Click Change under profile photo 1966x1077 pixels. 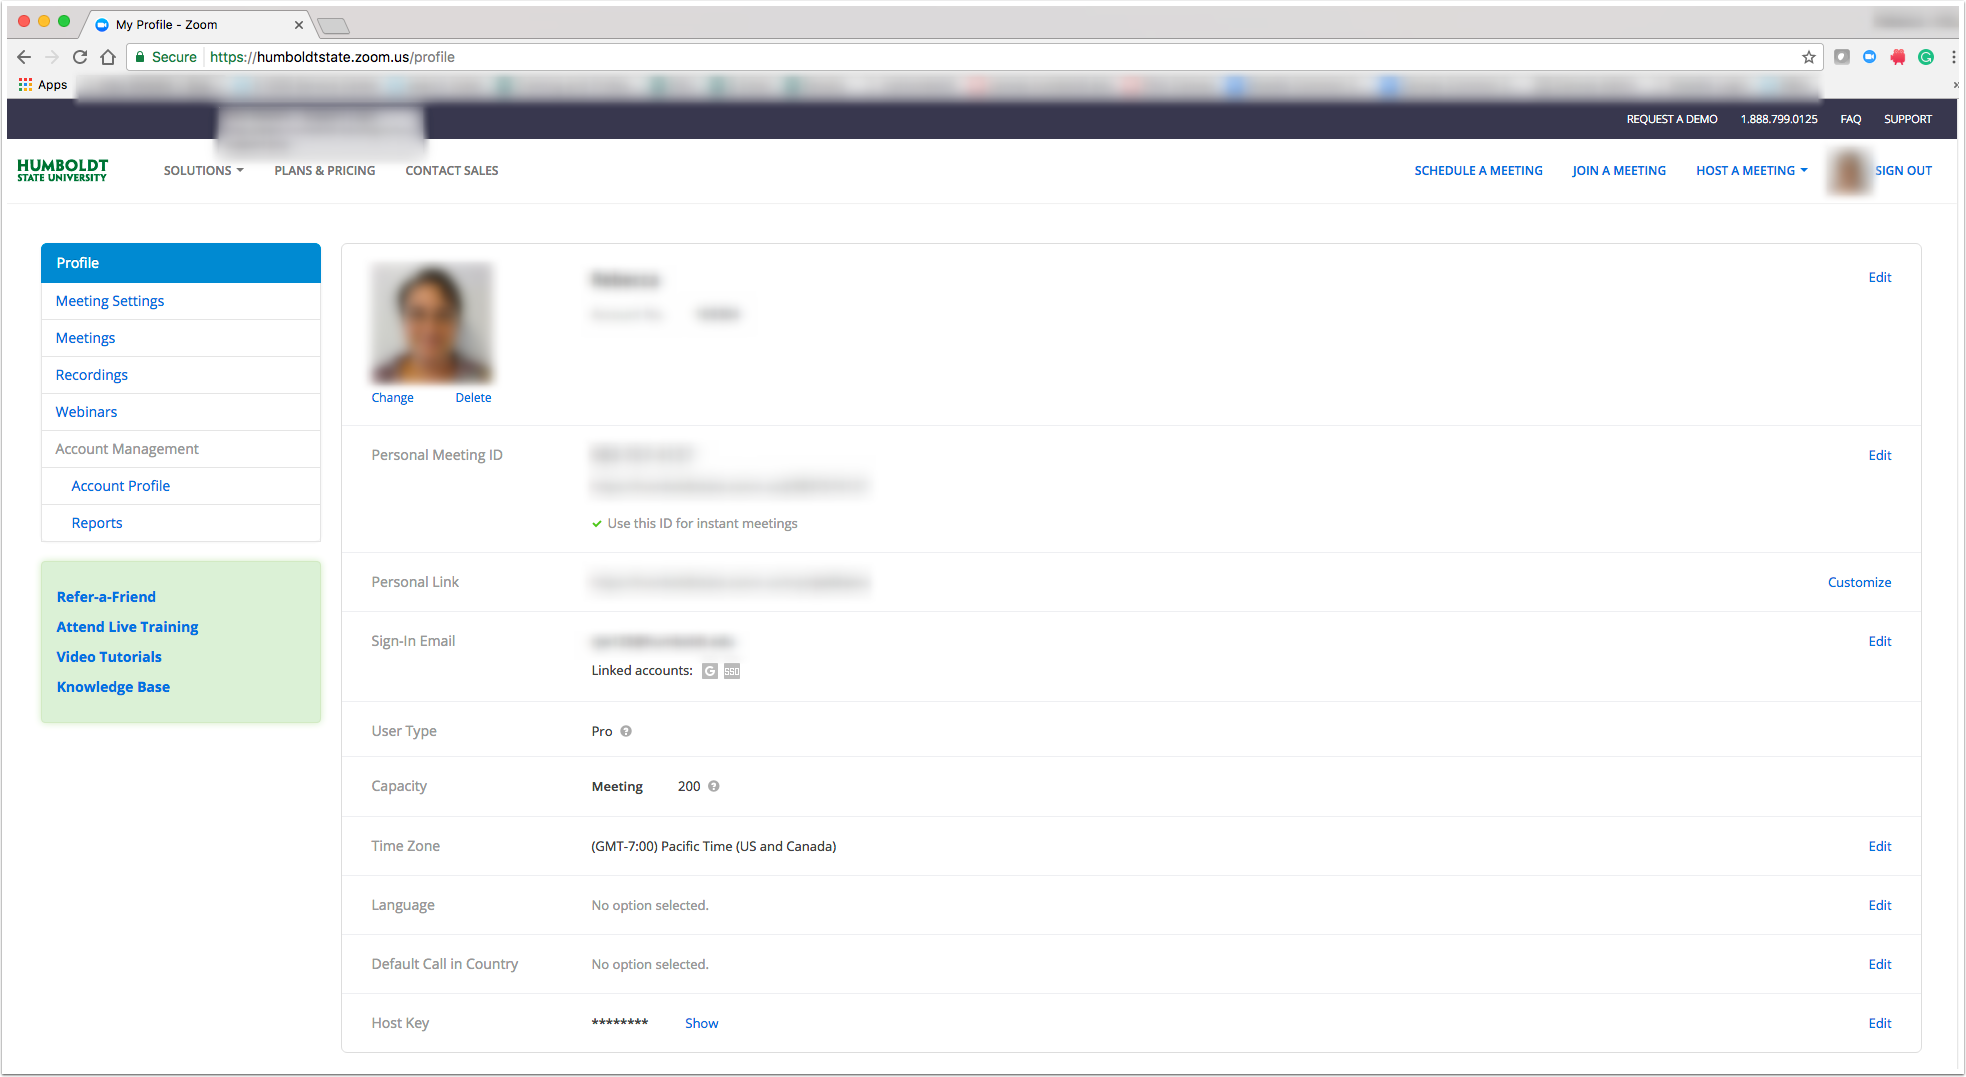[393, 398]
